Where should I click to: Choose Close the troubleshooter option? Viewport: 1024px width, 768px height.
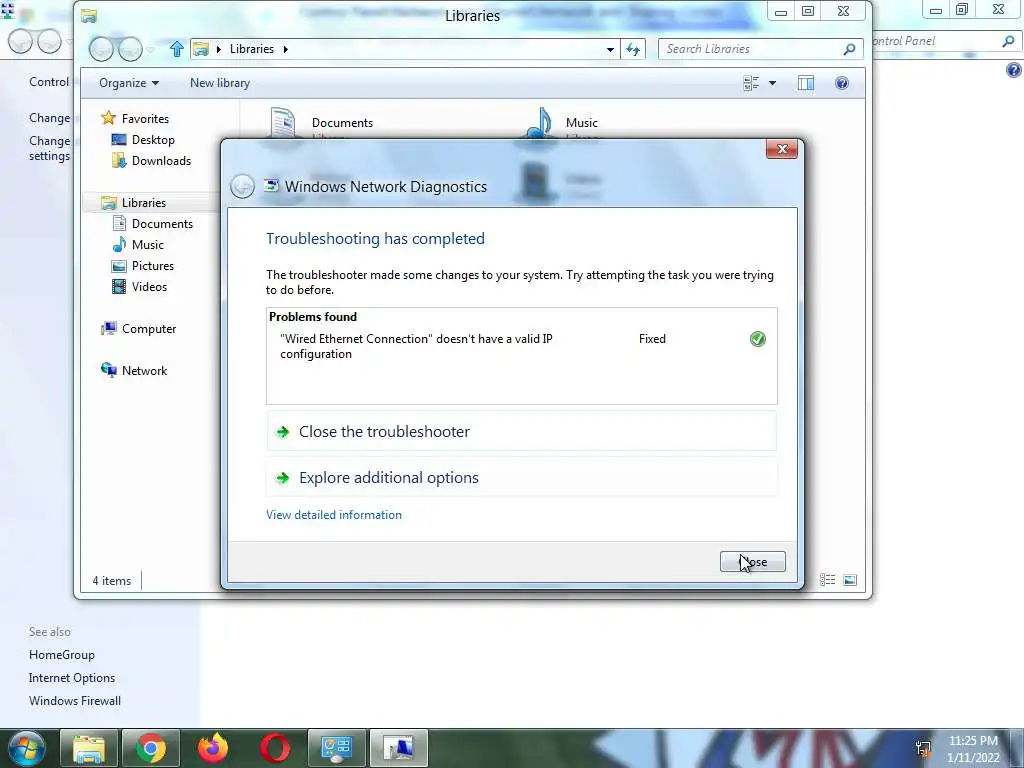click(521, 432)
